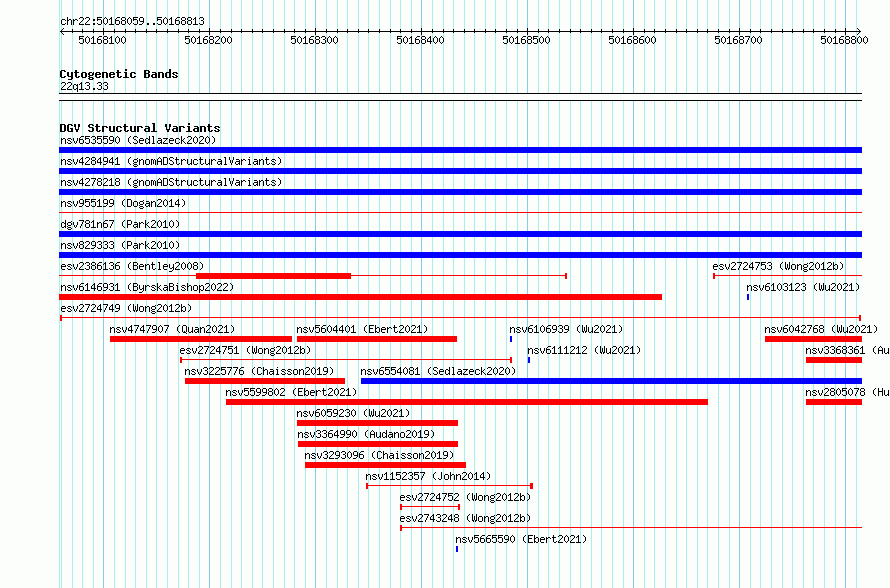Image resolution: width=890 pixels, height=588 pixels.
Task: Select red bar beneath nsv3364990
Action: click(x=378, y=444)
